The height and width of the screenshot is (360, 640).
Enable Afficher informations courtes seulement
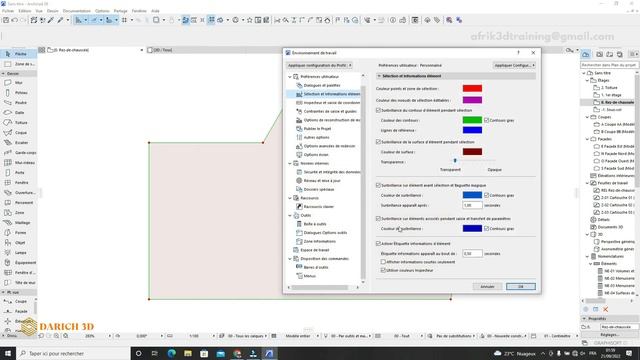pos(383,262)
